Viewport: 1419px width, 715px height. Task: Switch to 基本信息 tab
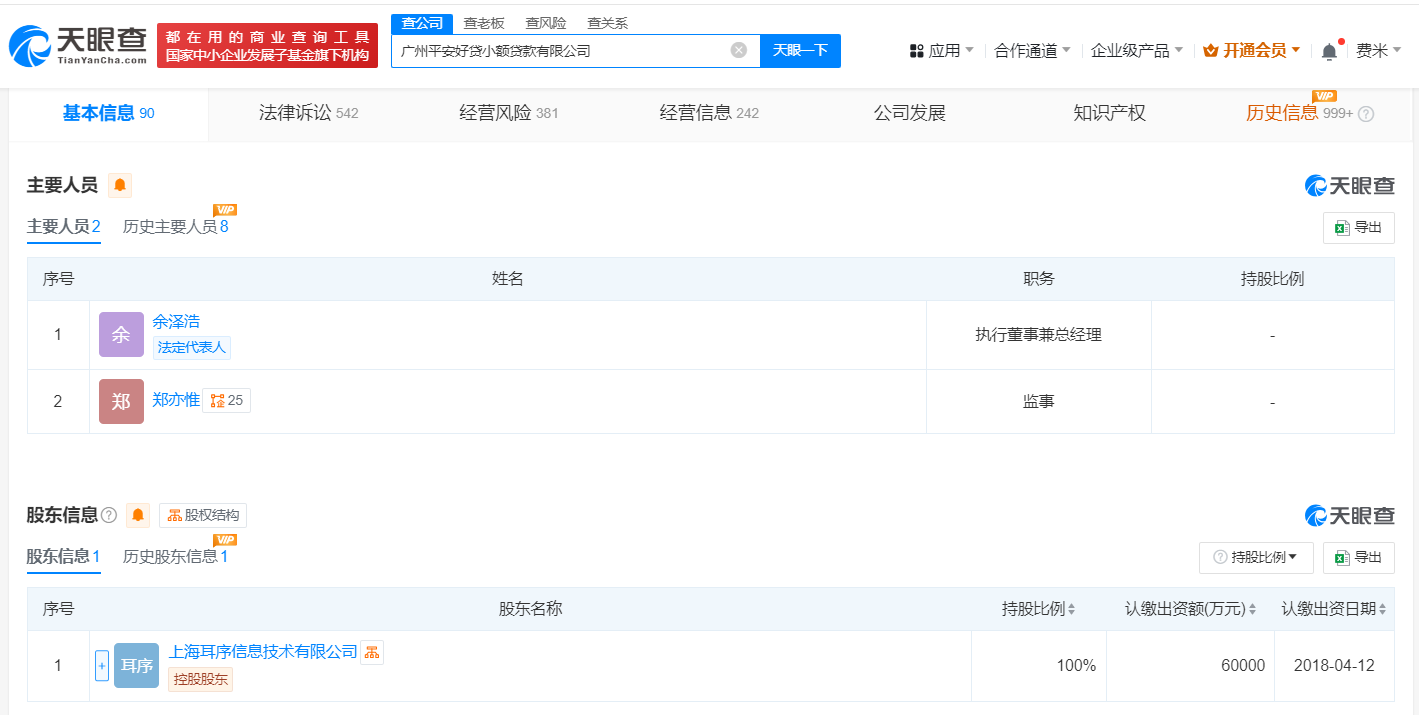click(x=108, y=114)
